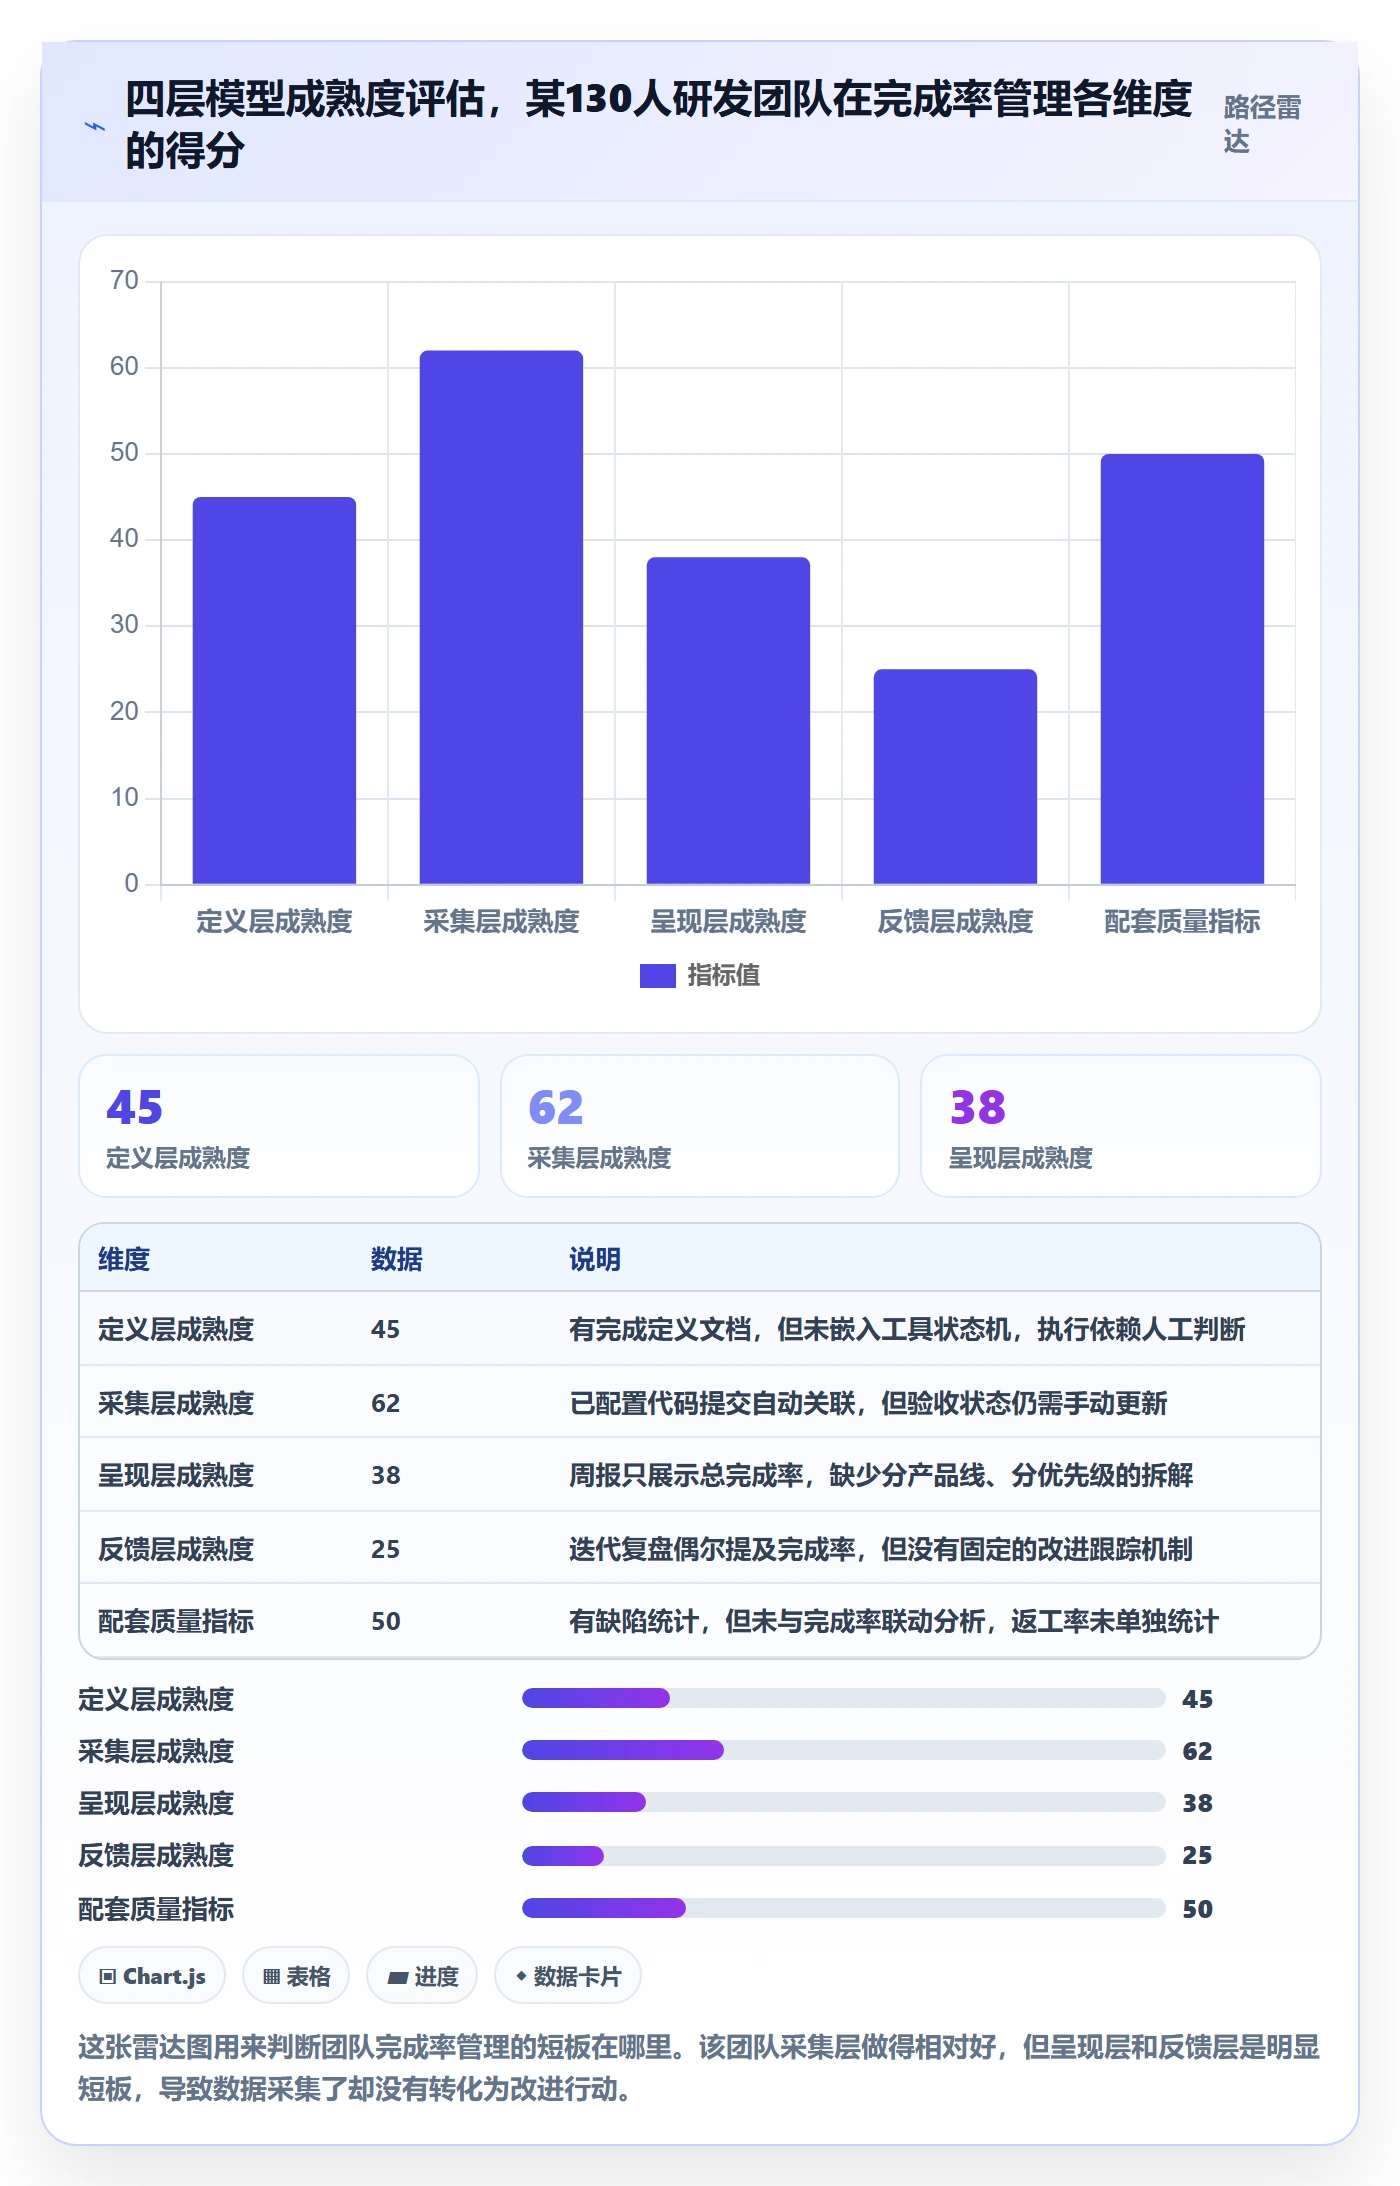The width and height of the screenshot is (1400, 2186).
Task: Click the chart title heading text
Action: [x=658, y=125]
